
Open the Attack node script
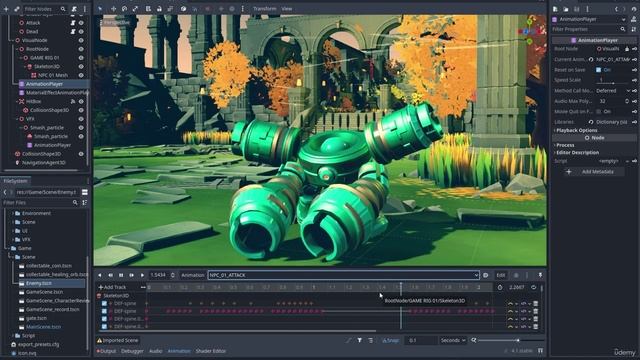point(73,23)
